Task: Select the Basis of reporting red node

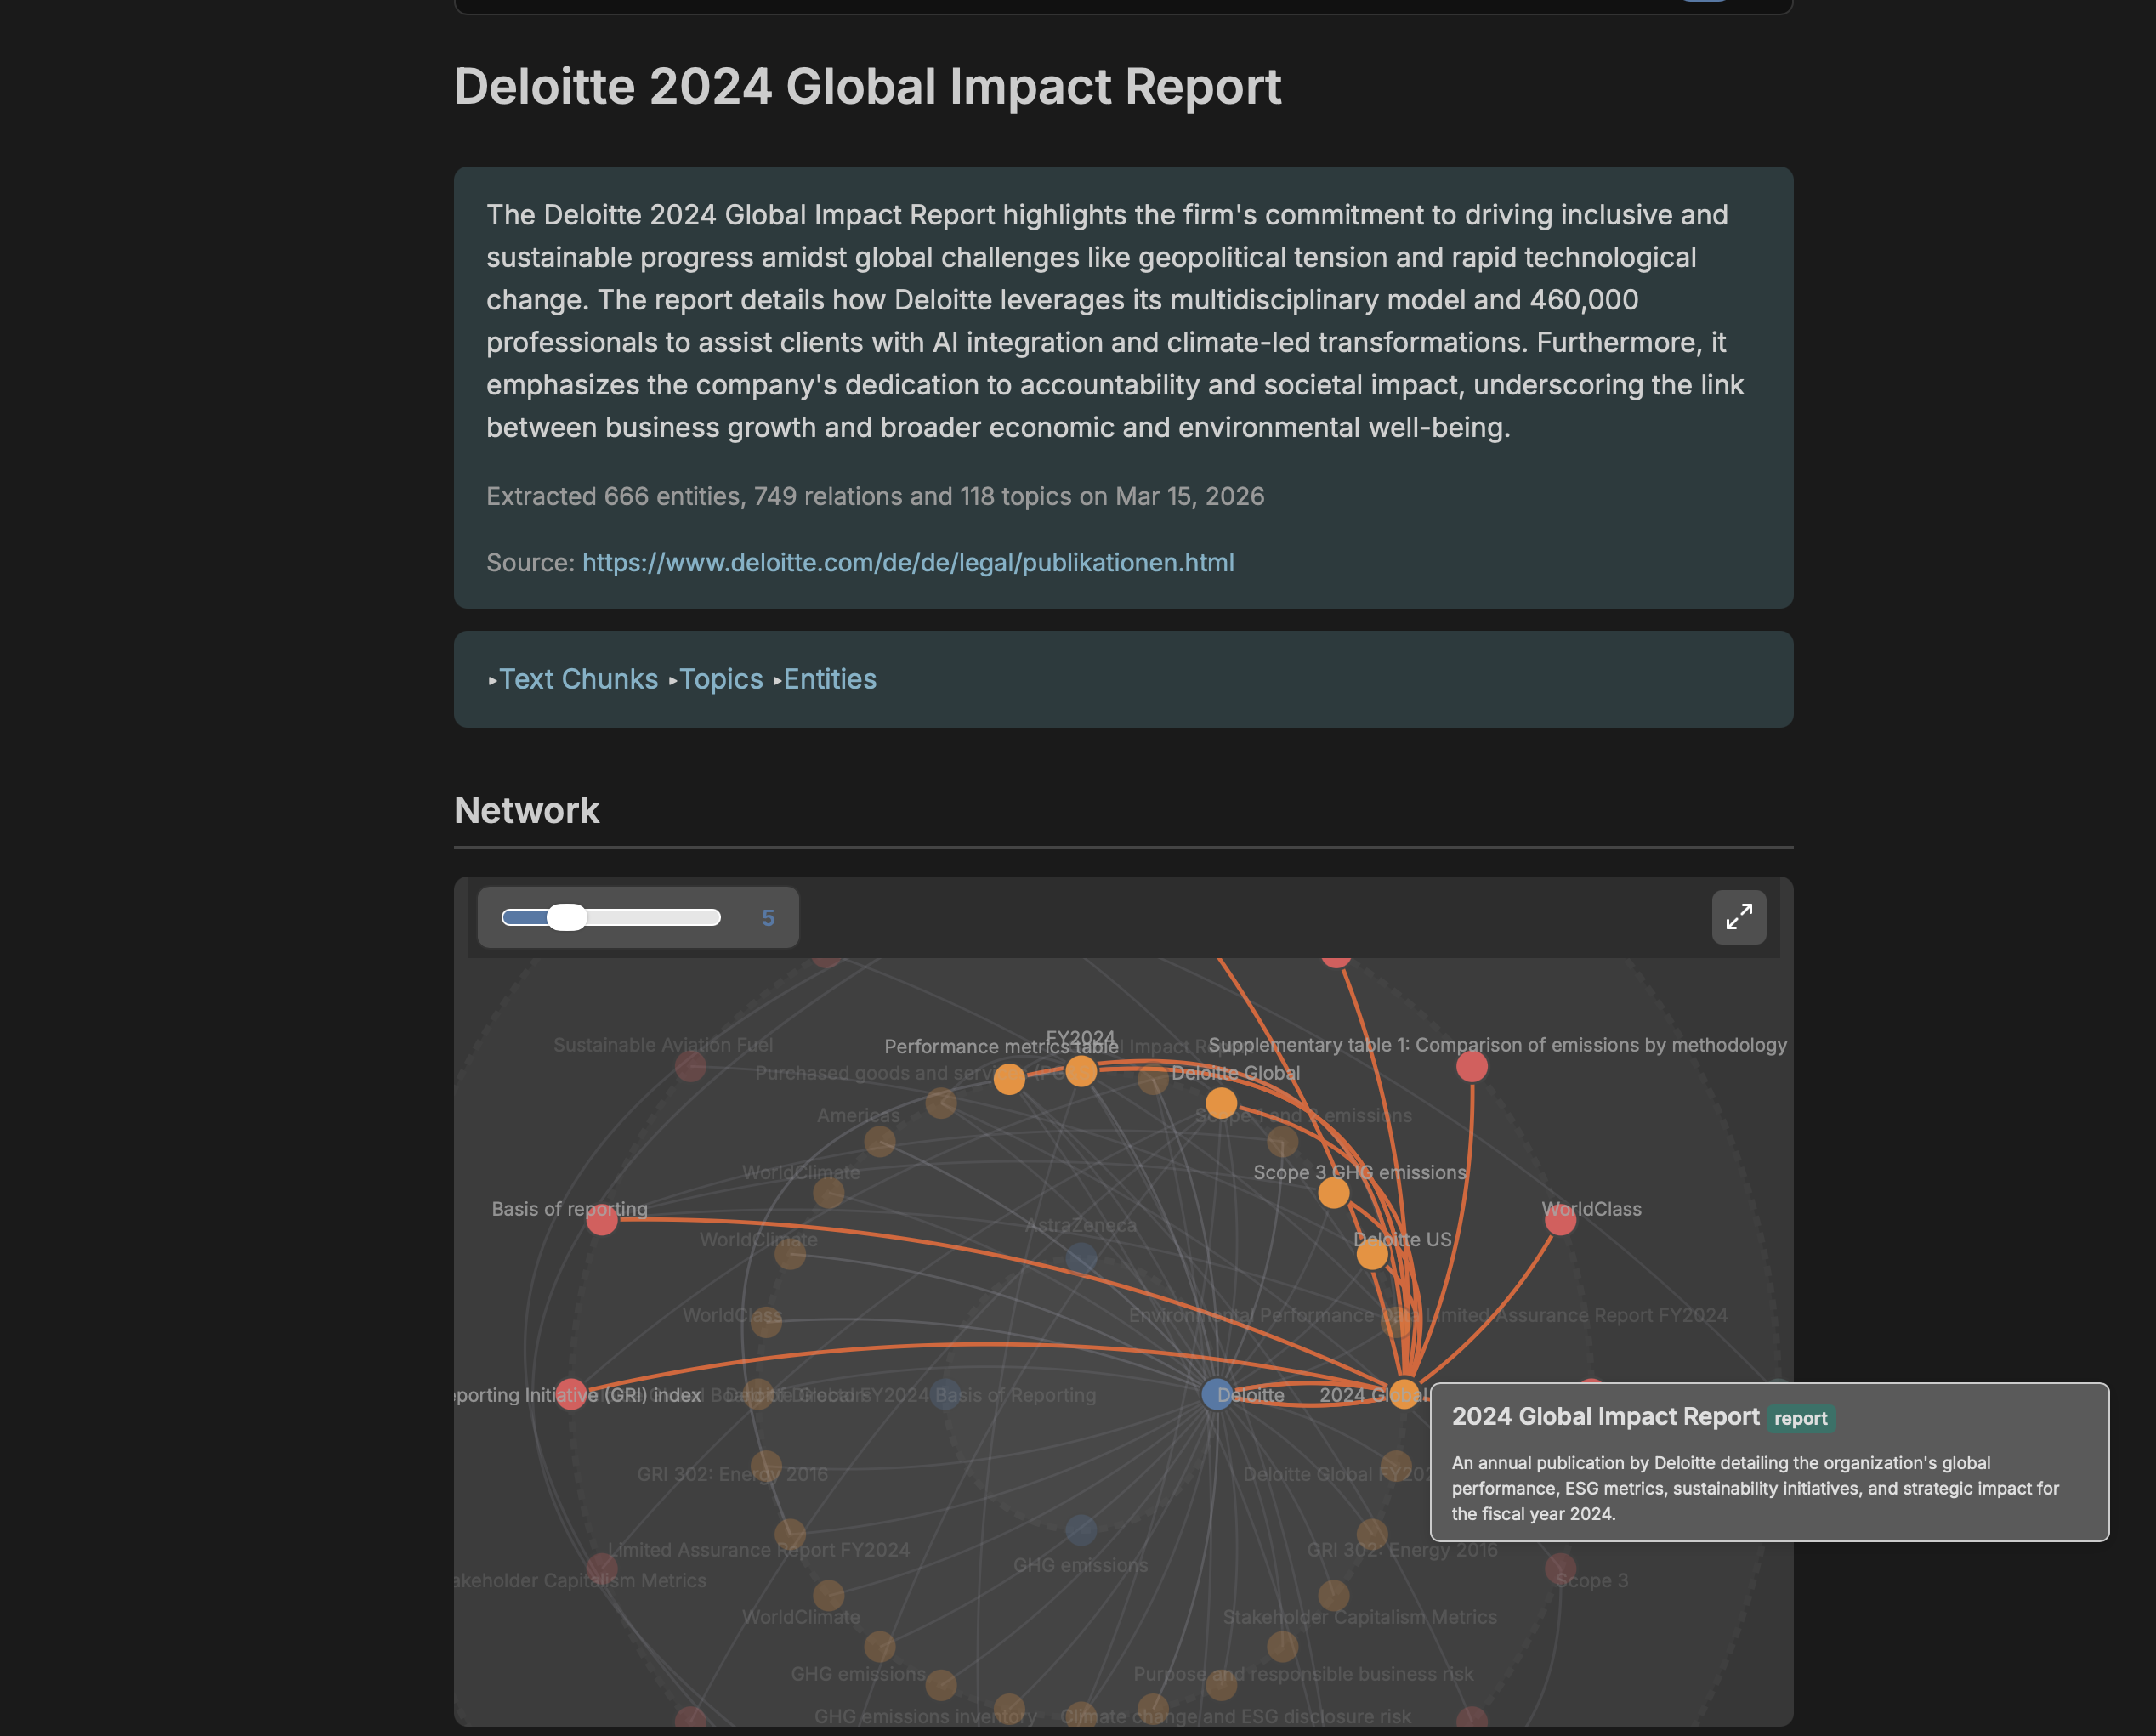Action: (602, 1220)
